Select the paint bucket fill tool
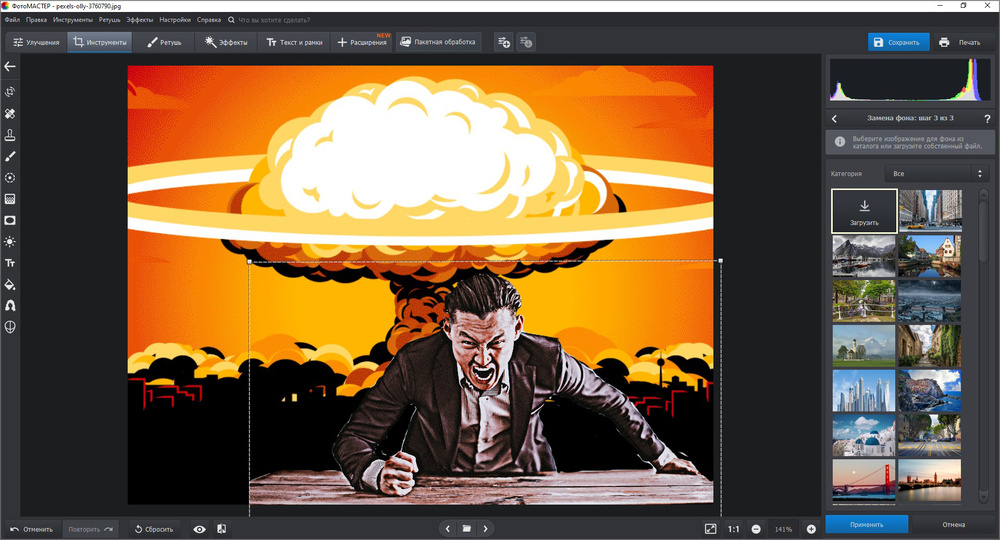This screenshot has width=1000, height=540. point(10,284)
